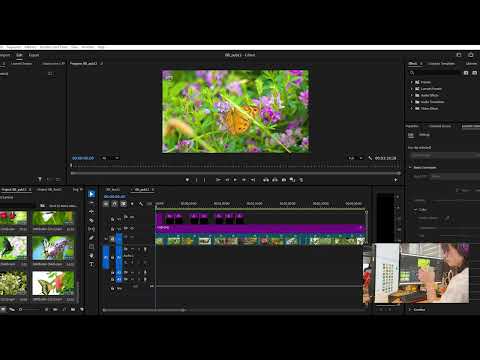Click the timeline playhead timecode
Image resolution: width=480 pixels, height=360 pixels.
(x=115, y=197)
